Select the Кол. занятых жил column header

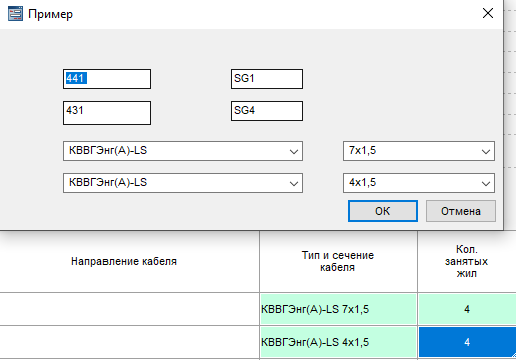467,261
